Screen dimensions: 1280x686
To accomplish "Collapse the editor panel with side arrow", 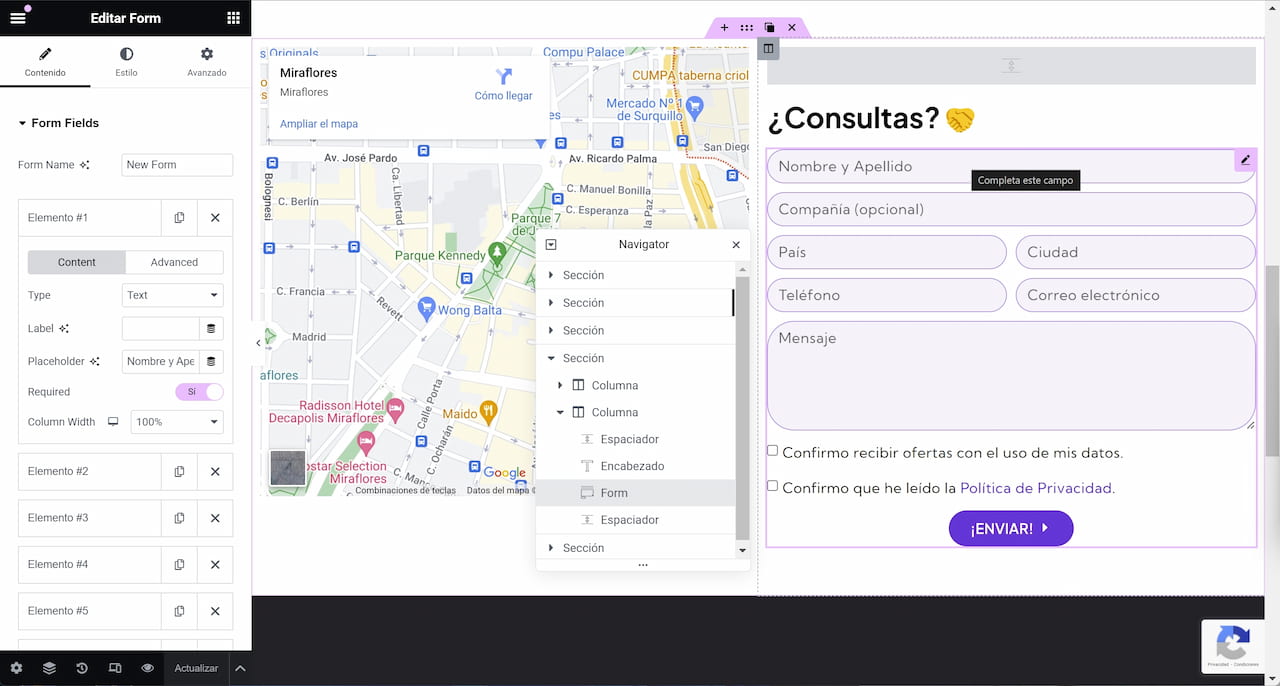I will click(x=258, y=343).
